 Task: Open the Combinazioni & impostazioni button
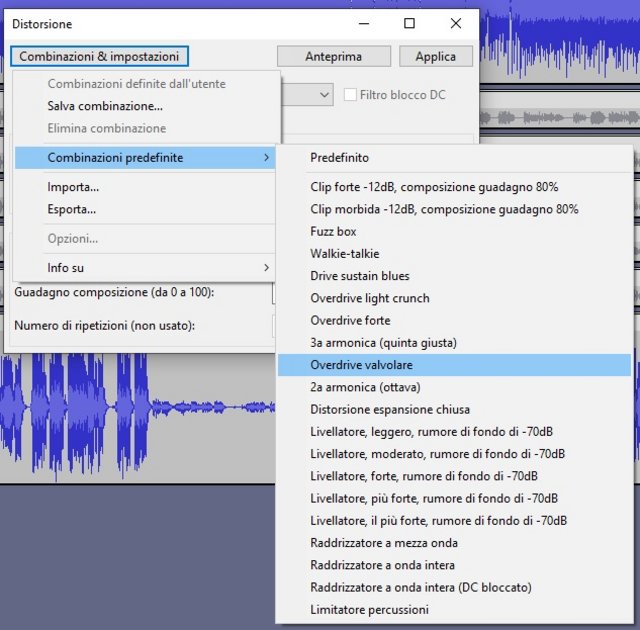[x=99, y=57]
